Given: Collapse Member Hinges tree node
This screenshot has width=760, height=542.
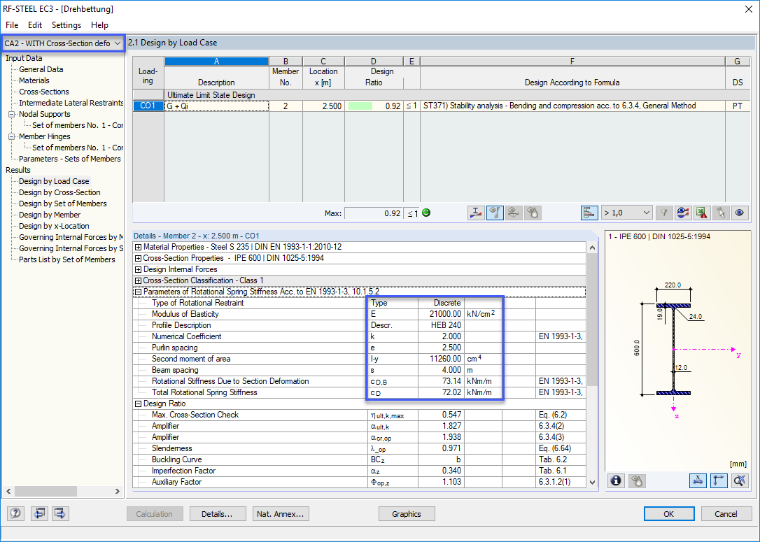Looking at the screenshot, I should pyautogui.click(x=12, y=137).
